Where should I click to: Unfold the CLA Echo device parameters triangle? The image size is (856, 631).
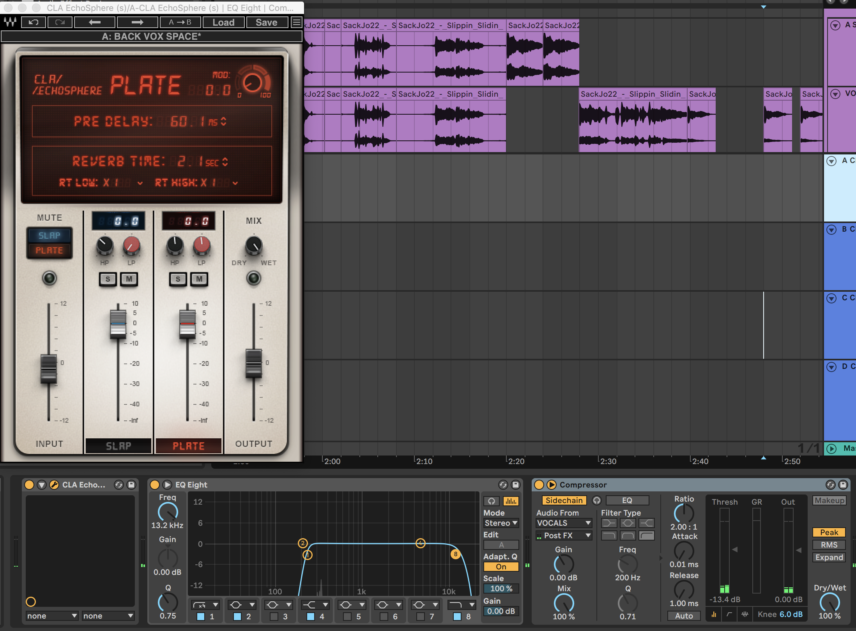(x=41, y=485)
